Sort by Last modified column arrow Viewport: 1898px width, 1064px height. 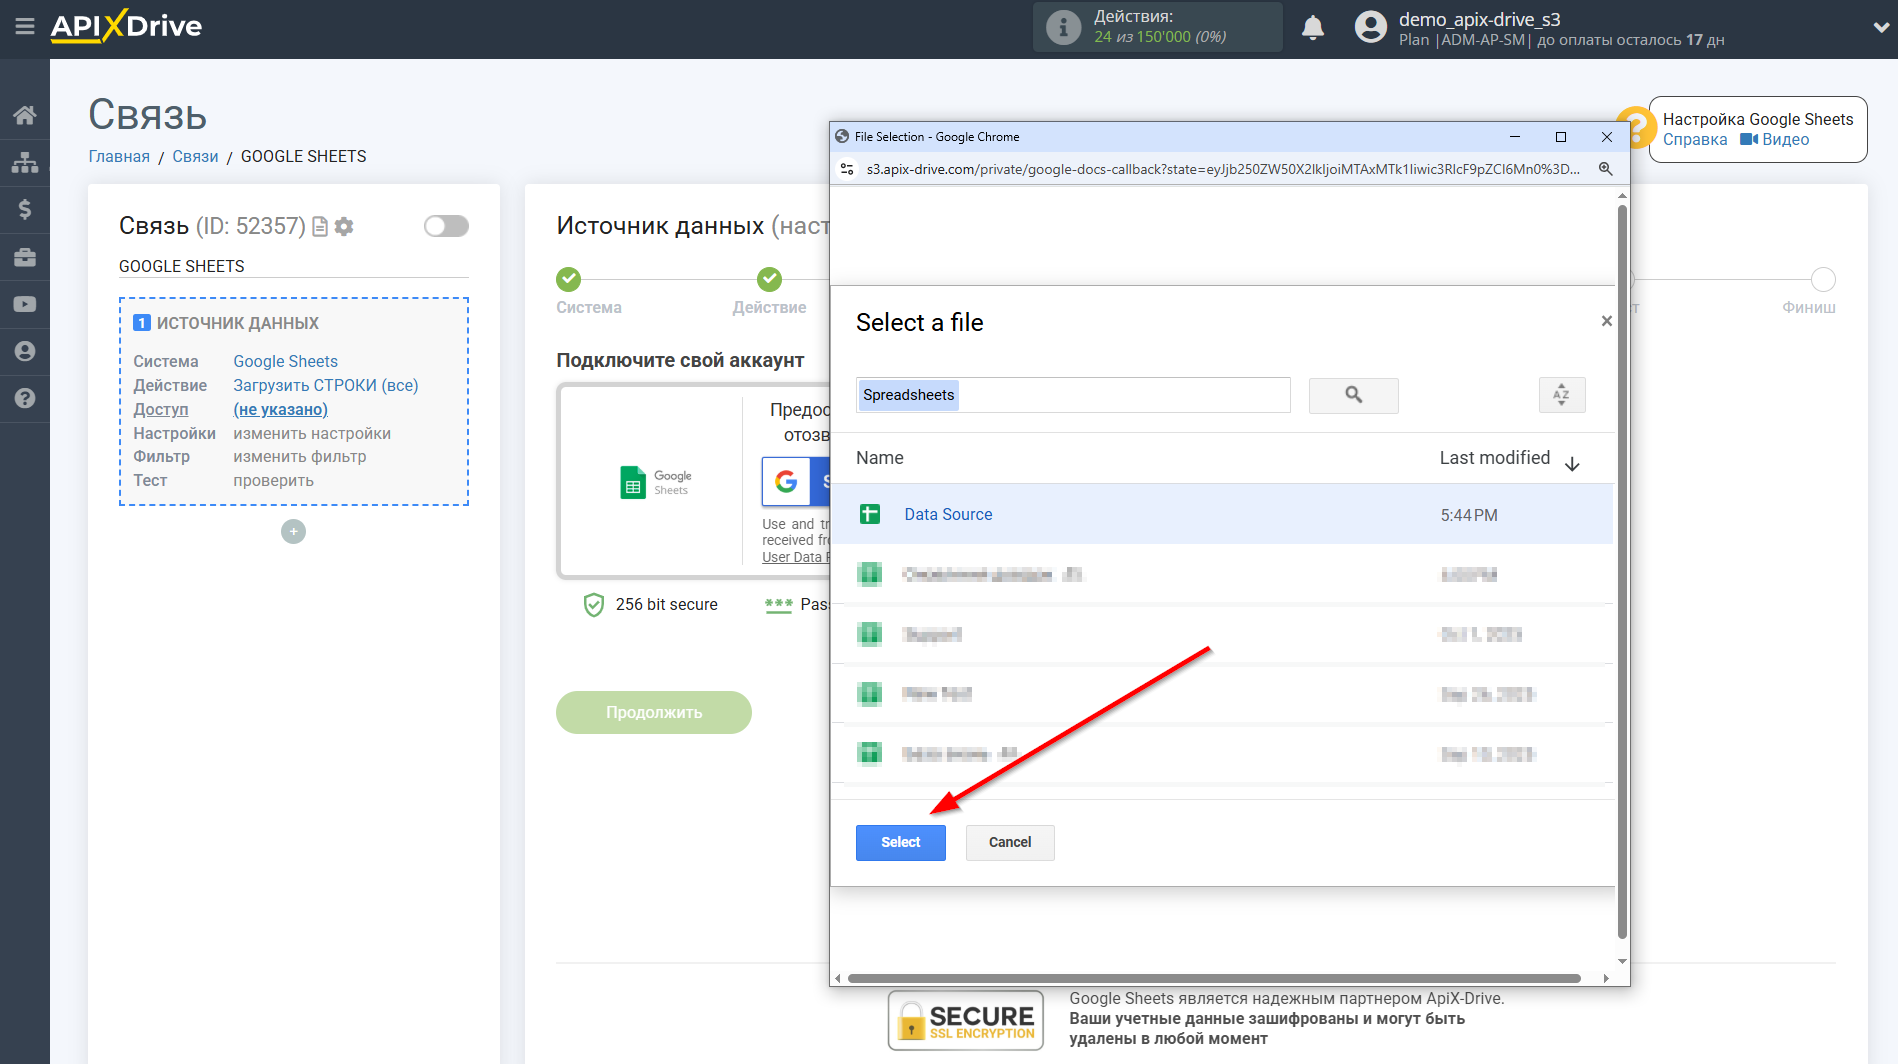tap(1571, 464)
